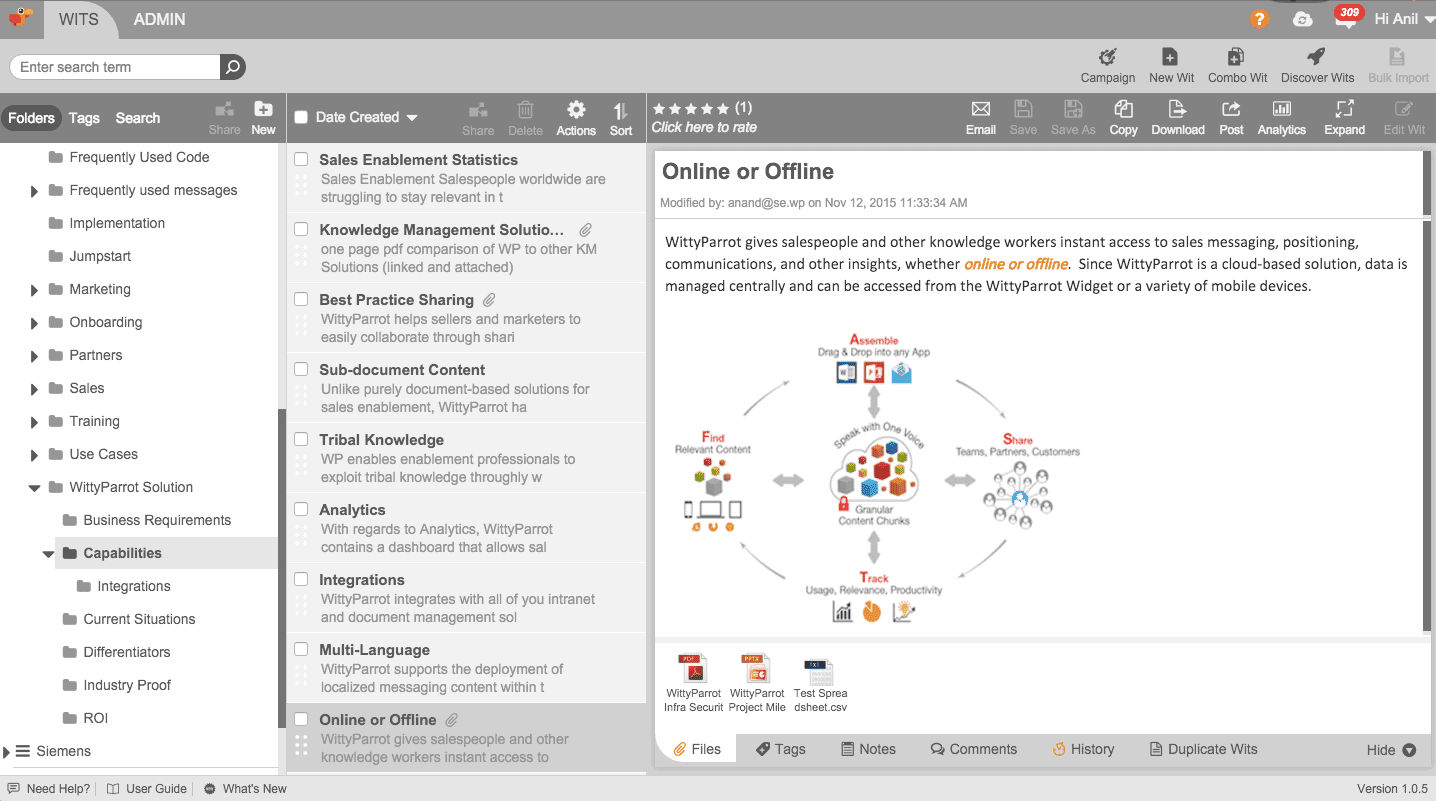This screenshot has width=1436, height=801.
Task: Open Analytics for this wit
Action: [x=1281, y=117]
